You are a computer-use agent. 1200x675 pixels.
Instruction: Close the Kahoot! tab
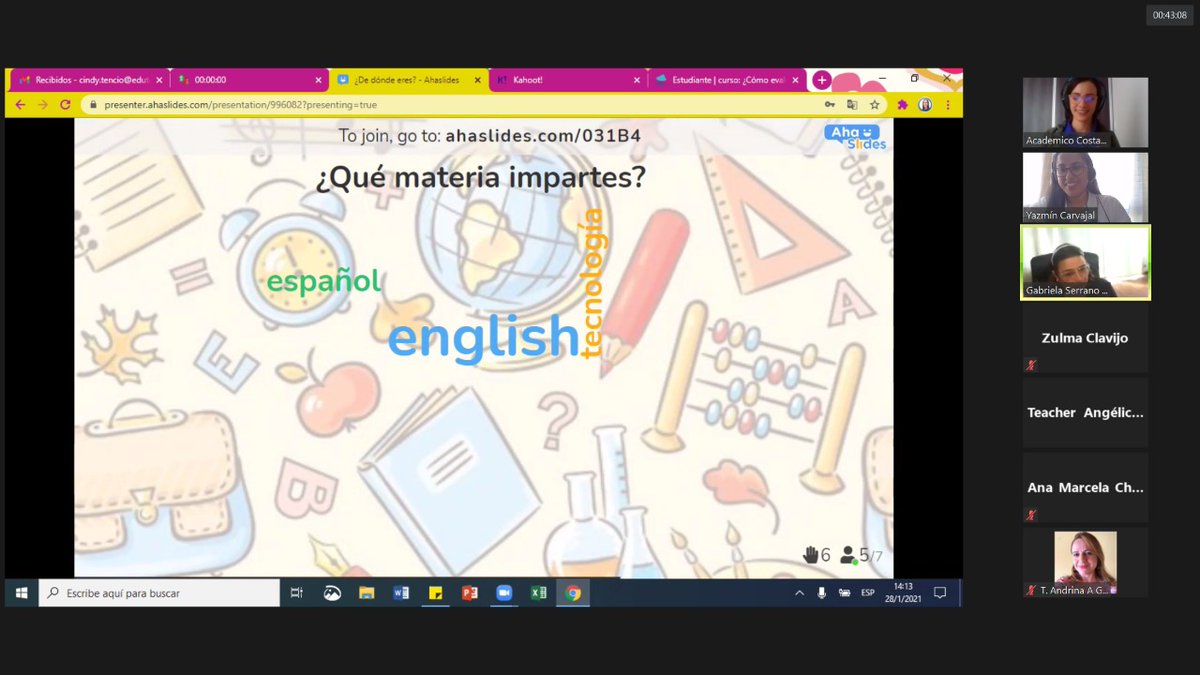click(x=637, y=80)
